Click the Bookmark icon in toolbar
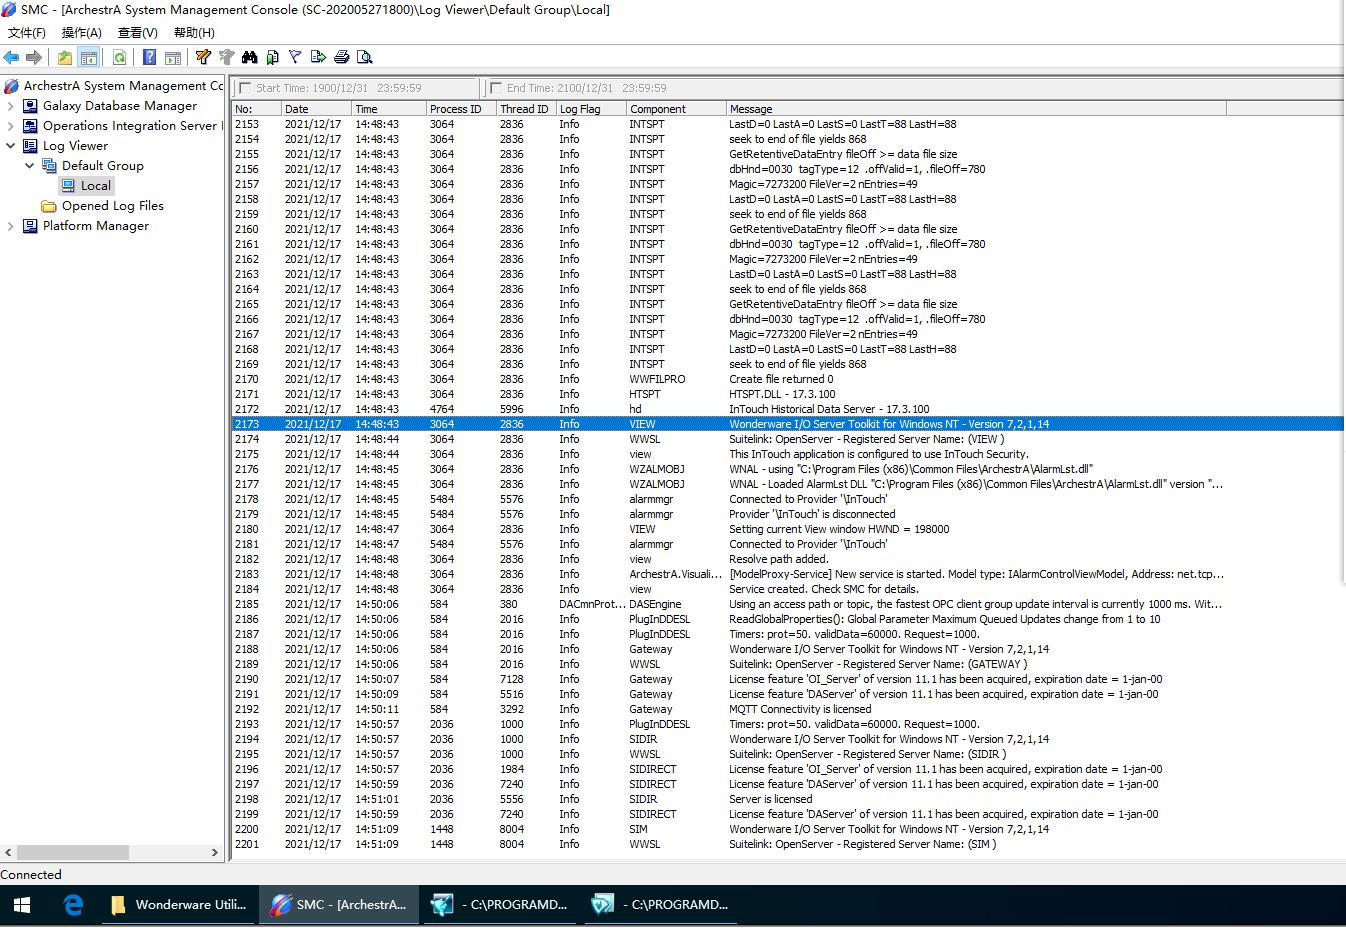This screenshot has width=1346, height=928. 272,57
